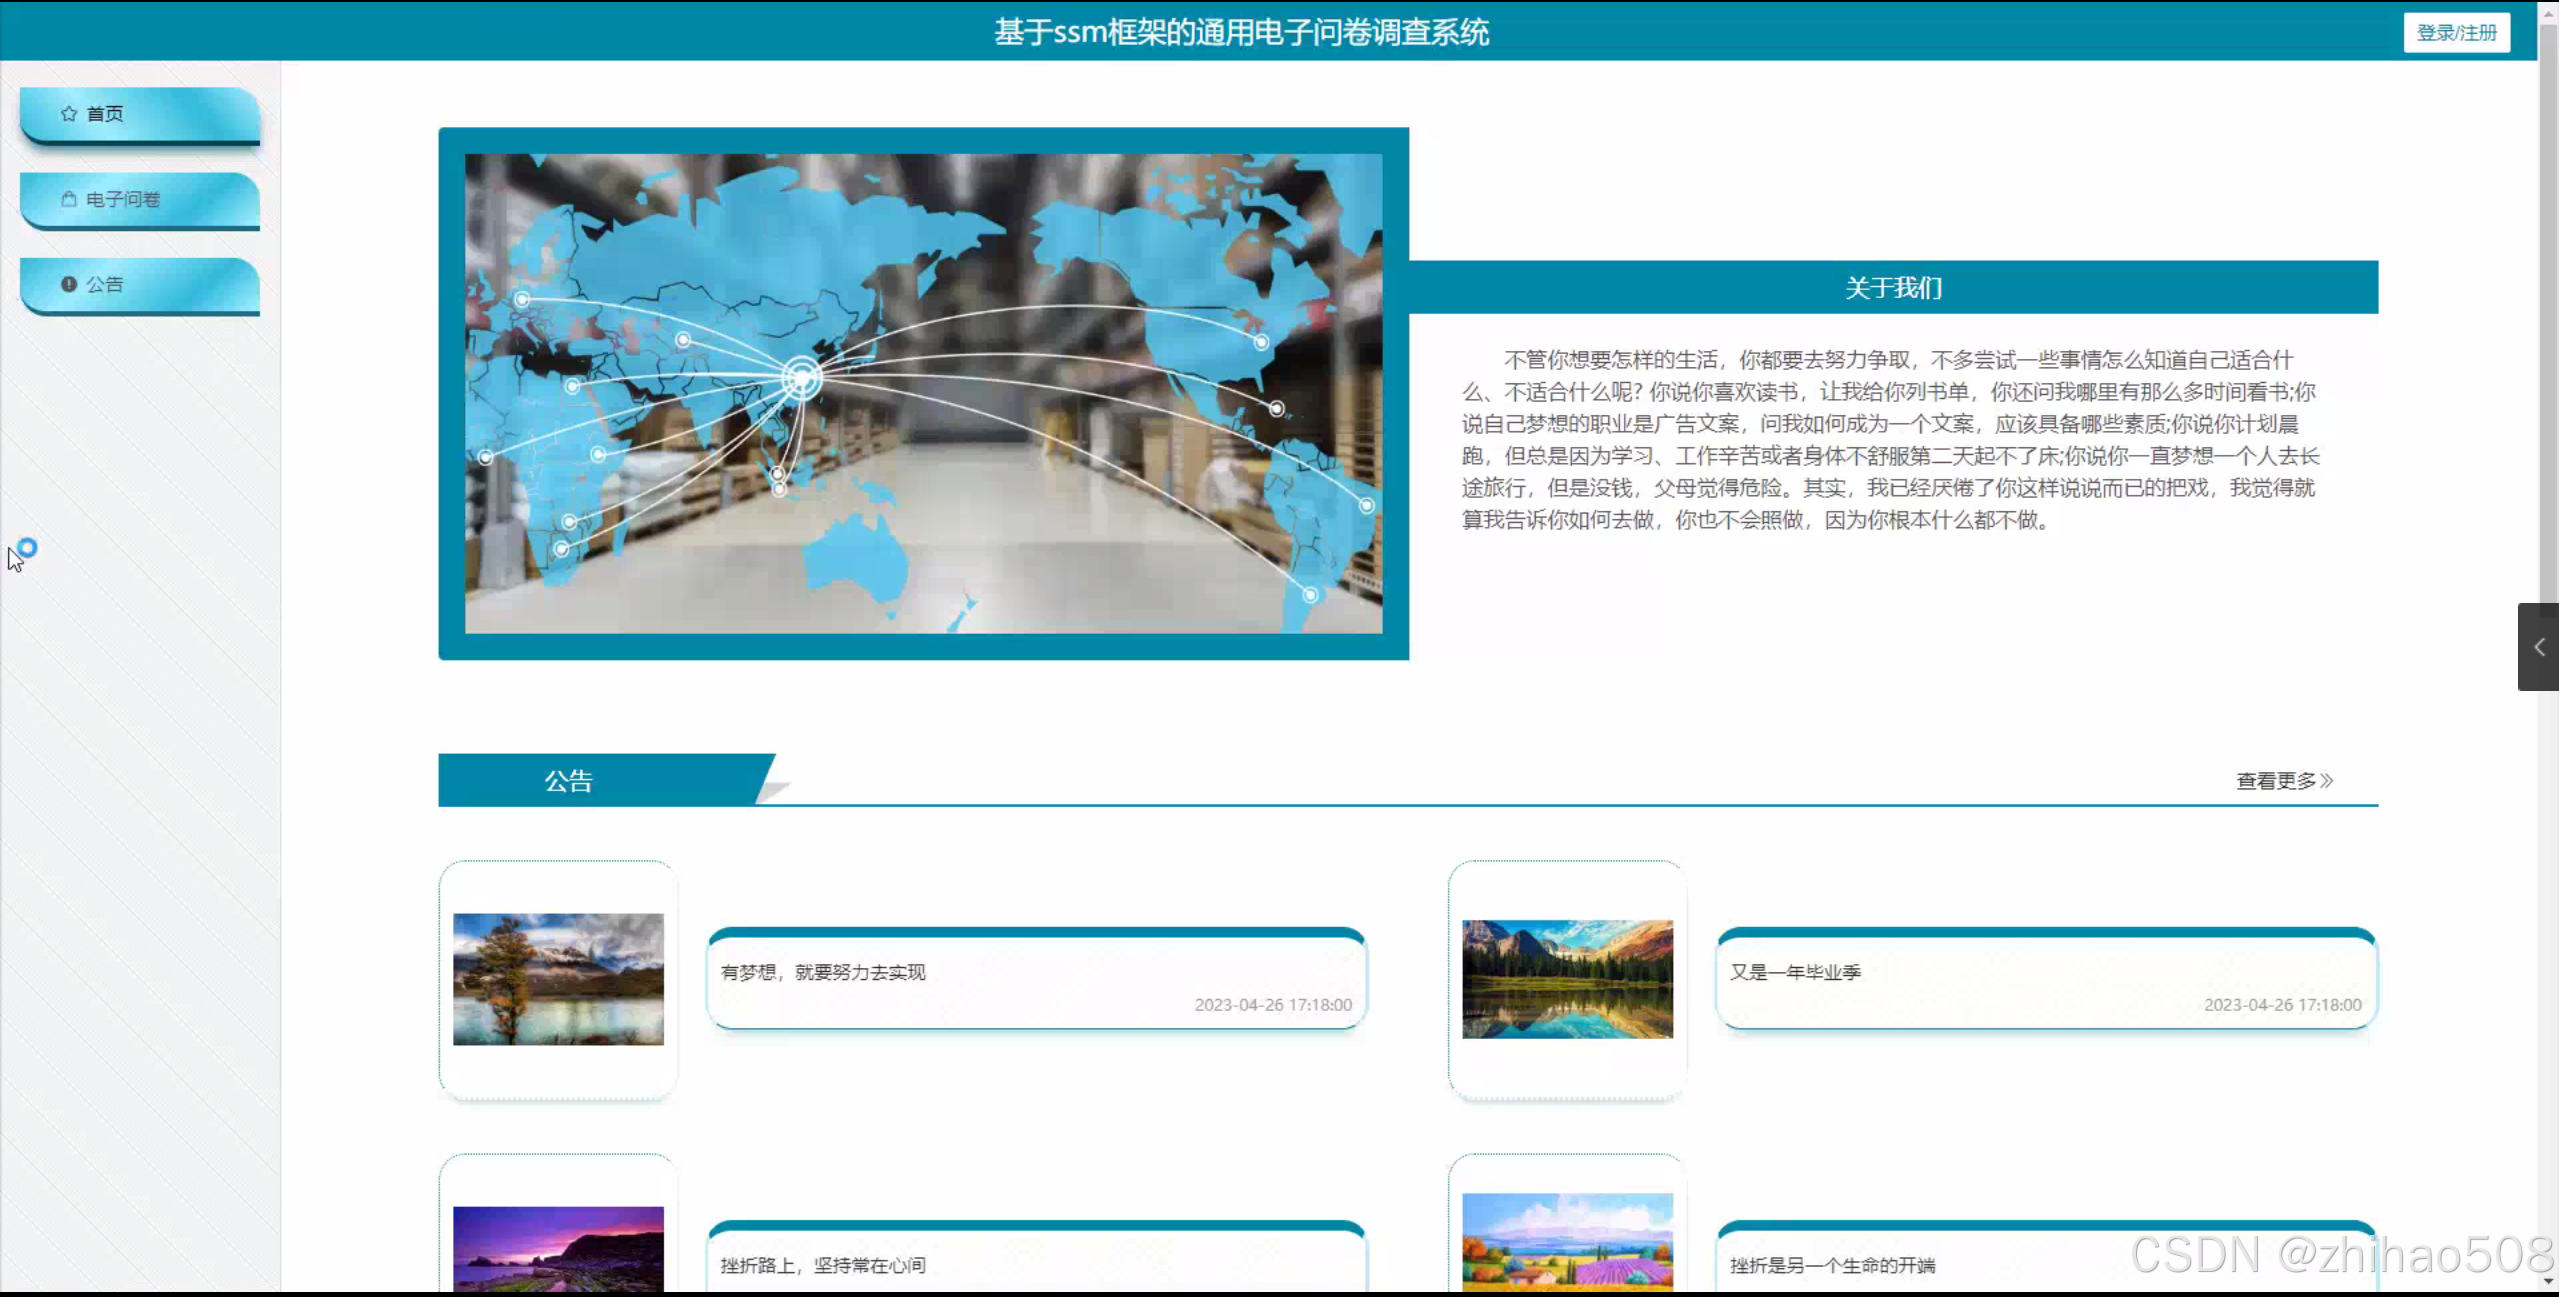2559x1297 pixels.
Task: Select the lavender field painting thumbnail
Action: 1567,1242
